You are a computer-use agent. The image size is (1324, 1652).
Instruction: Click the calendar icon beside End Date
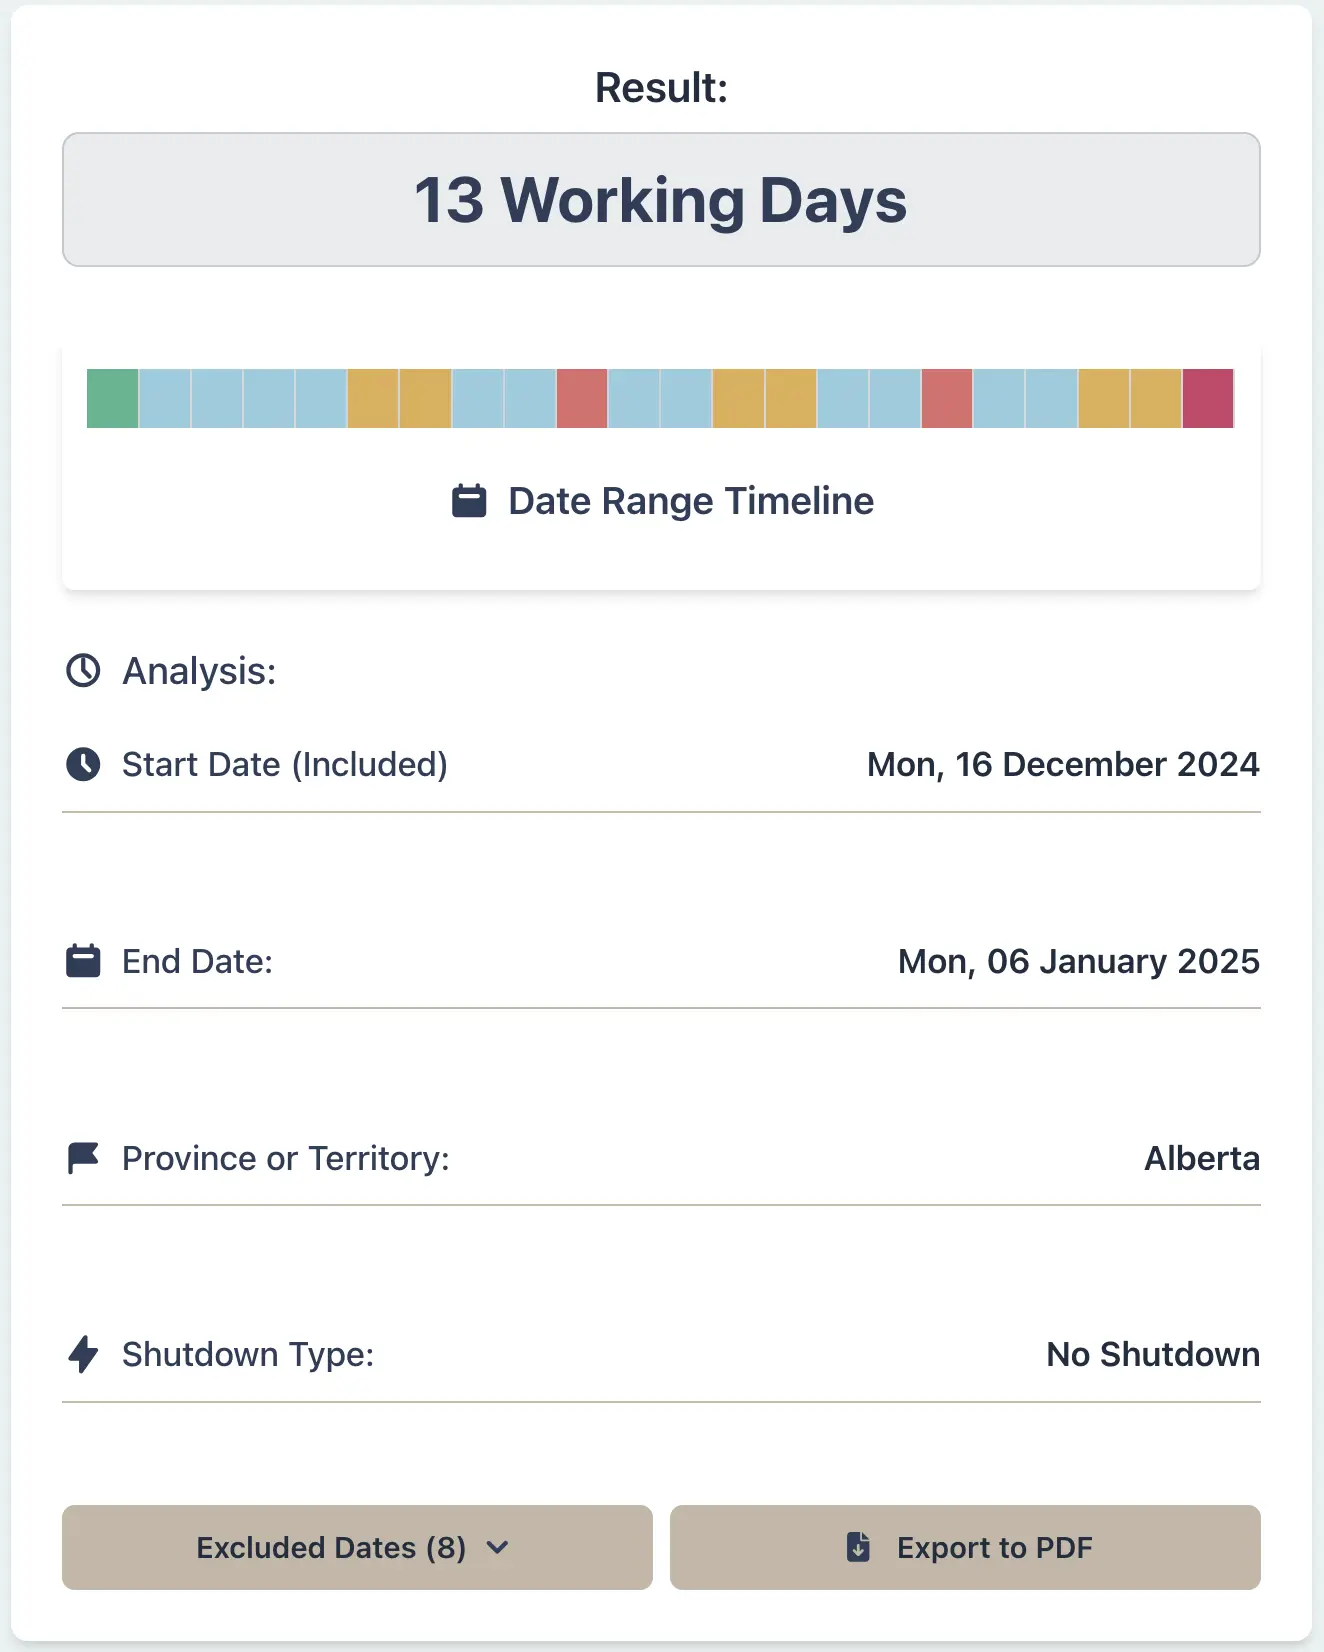coord(84,960)
